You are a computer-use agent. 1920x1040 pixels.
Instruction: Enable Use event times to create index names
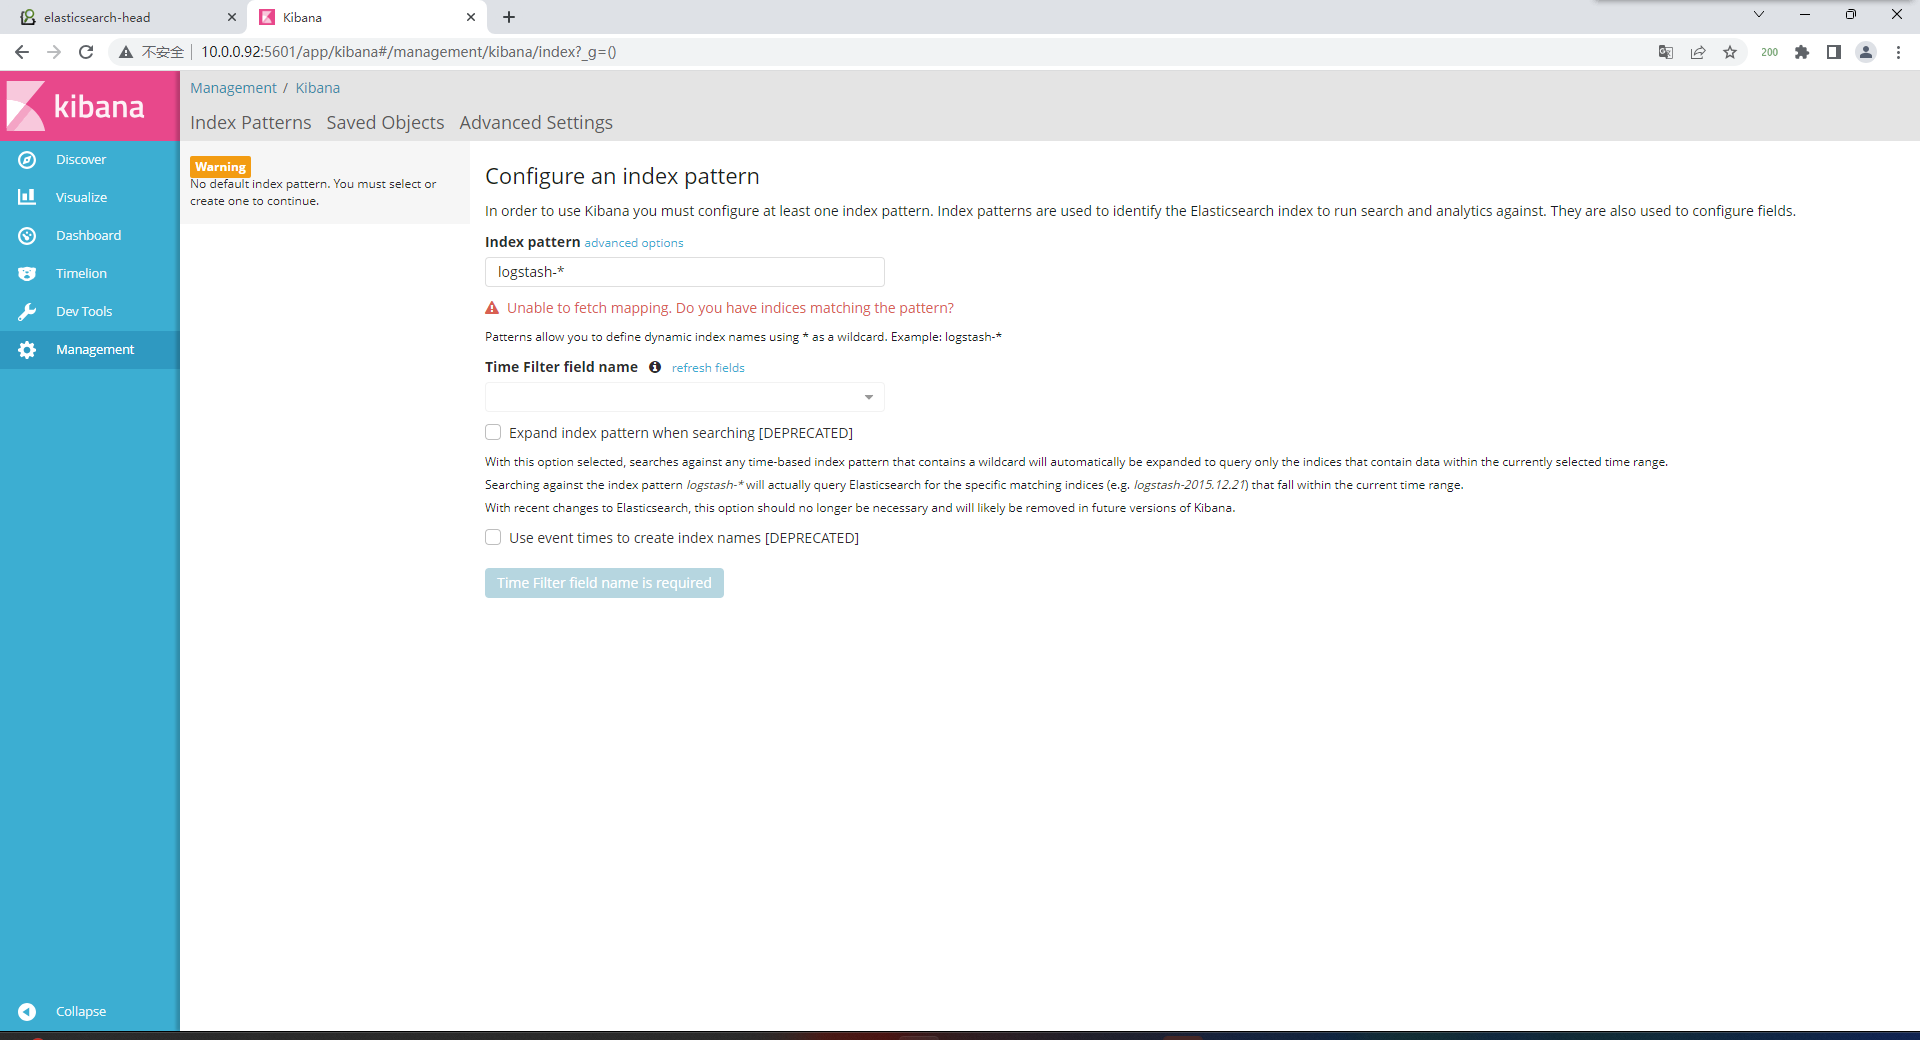pos(493,537)
